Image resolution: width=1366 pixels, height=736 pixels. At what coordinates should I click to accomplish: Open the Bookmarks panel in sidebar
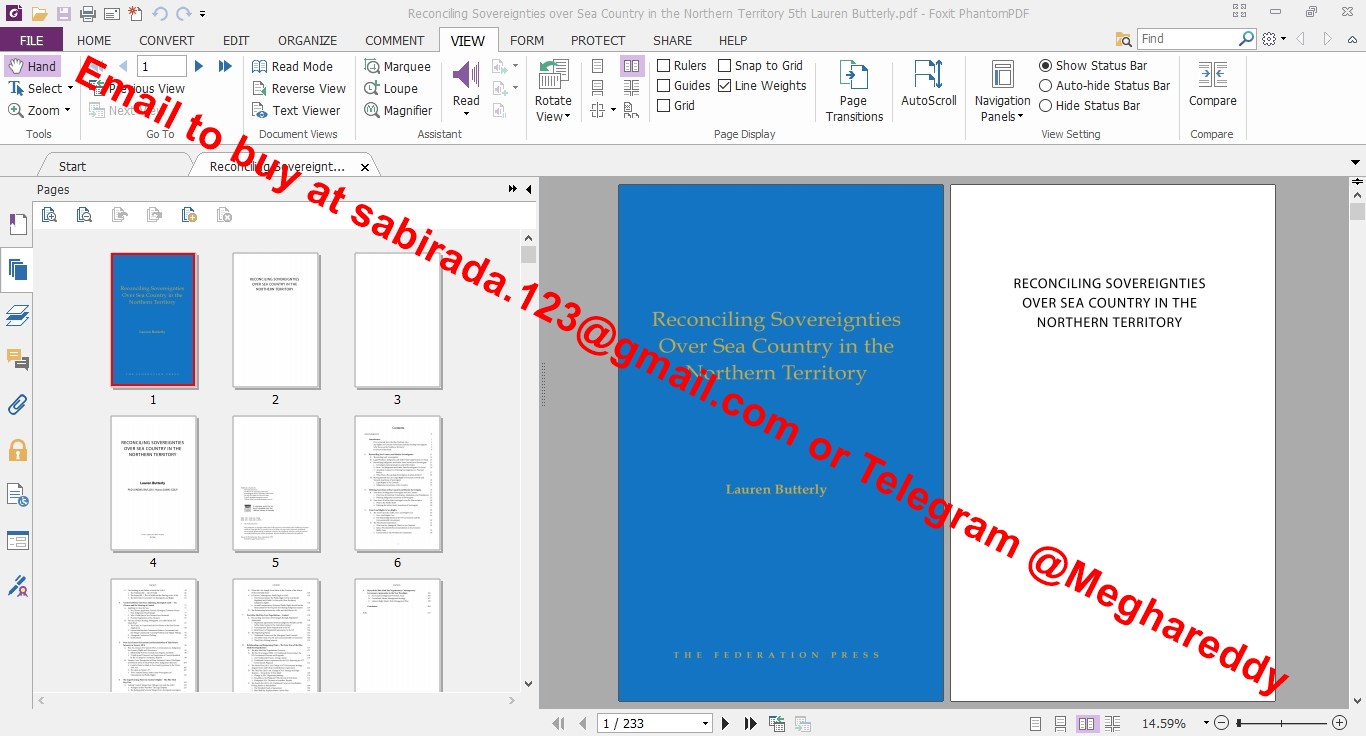tap(17, 224)
